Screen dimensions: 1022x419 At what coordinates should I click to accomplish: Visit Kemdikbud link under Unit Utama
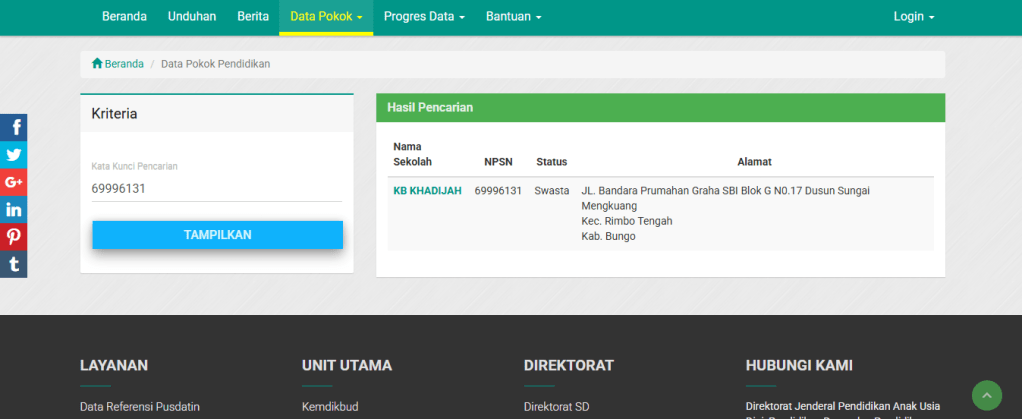[x=330, y=407]
